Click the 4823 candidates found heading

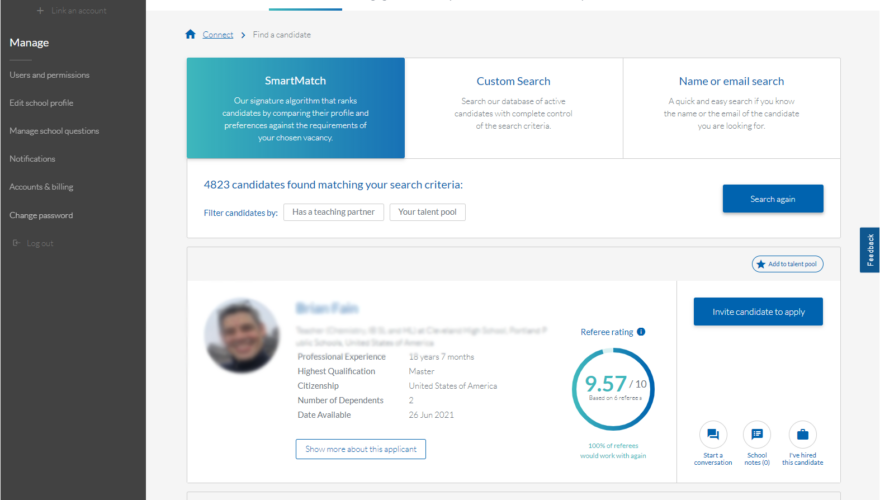333,185
